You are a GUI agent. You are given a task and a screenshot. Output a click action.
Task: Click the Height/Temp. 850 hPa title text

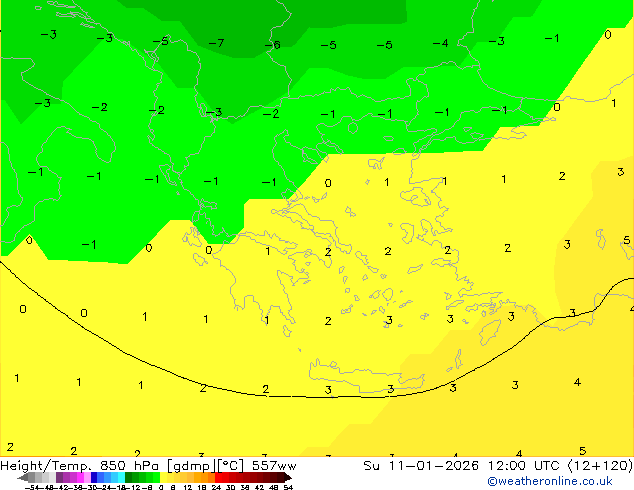pyautogui.click(x=81, y=466)
